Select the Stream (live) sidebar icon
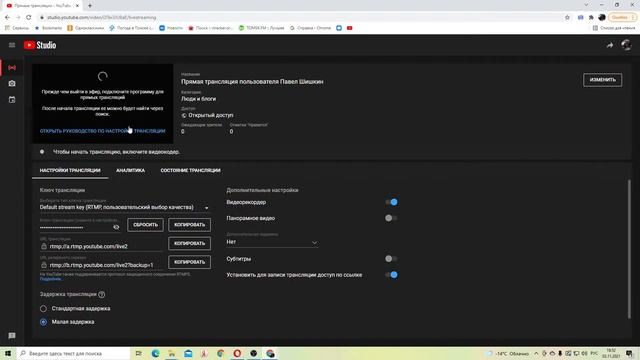The width and height of the screenshot is (640, 360). coord(12,67)
